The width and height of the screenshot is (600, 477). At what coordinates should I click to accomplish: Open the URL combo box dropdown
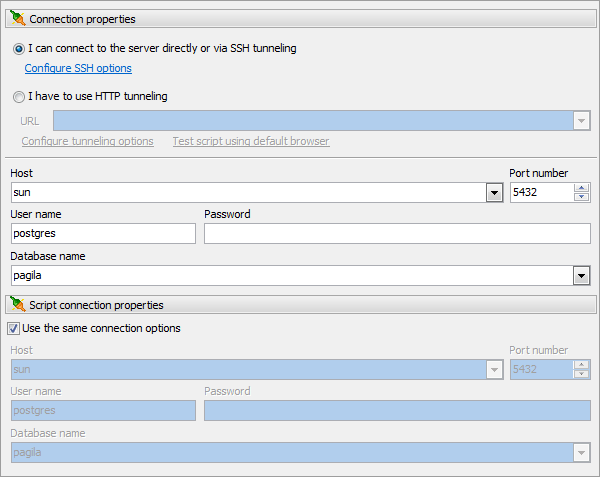pyautogui.click(x=581, y=121)
